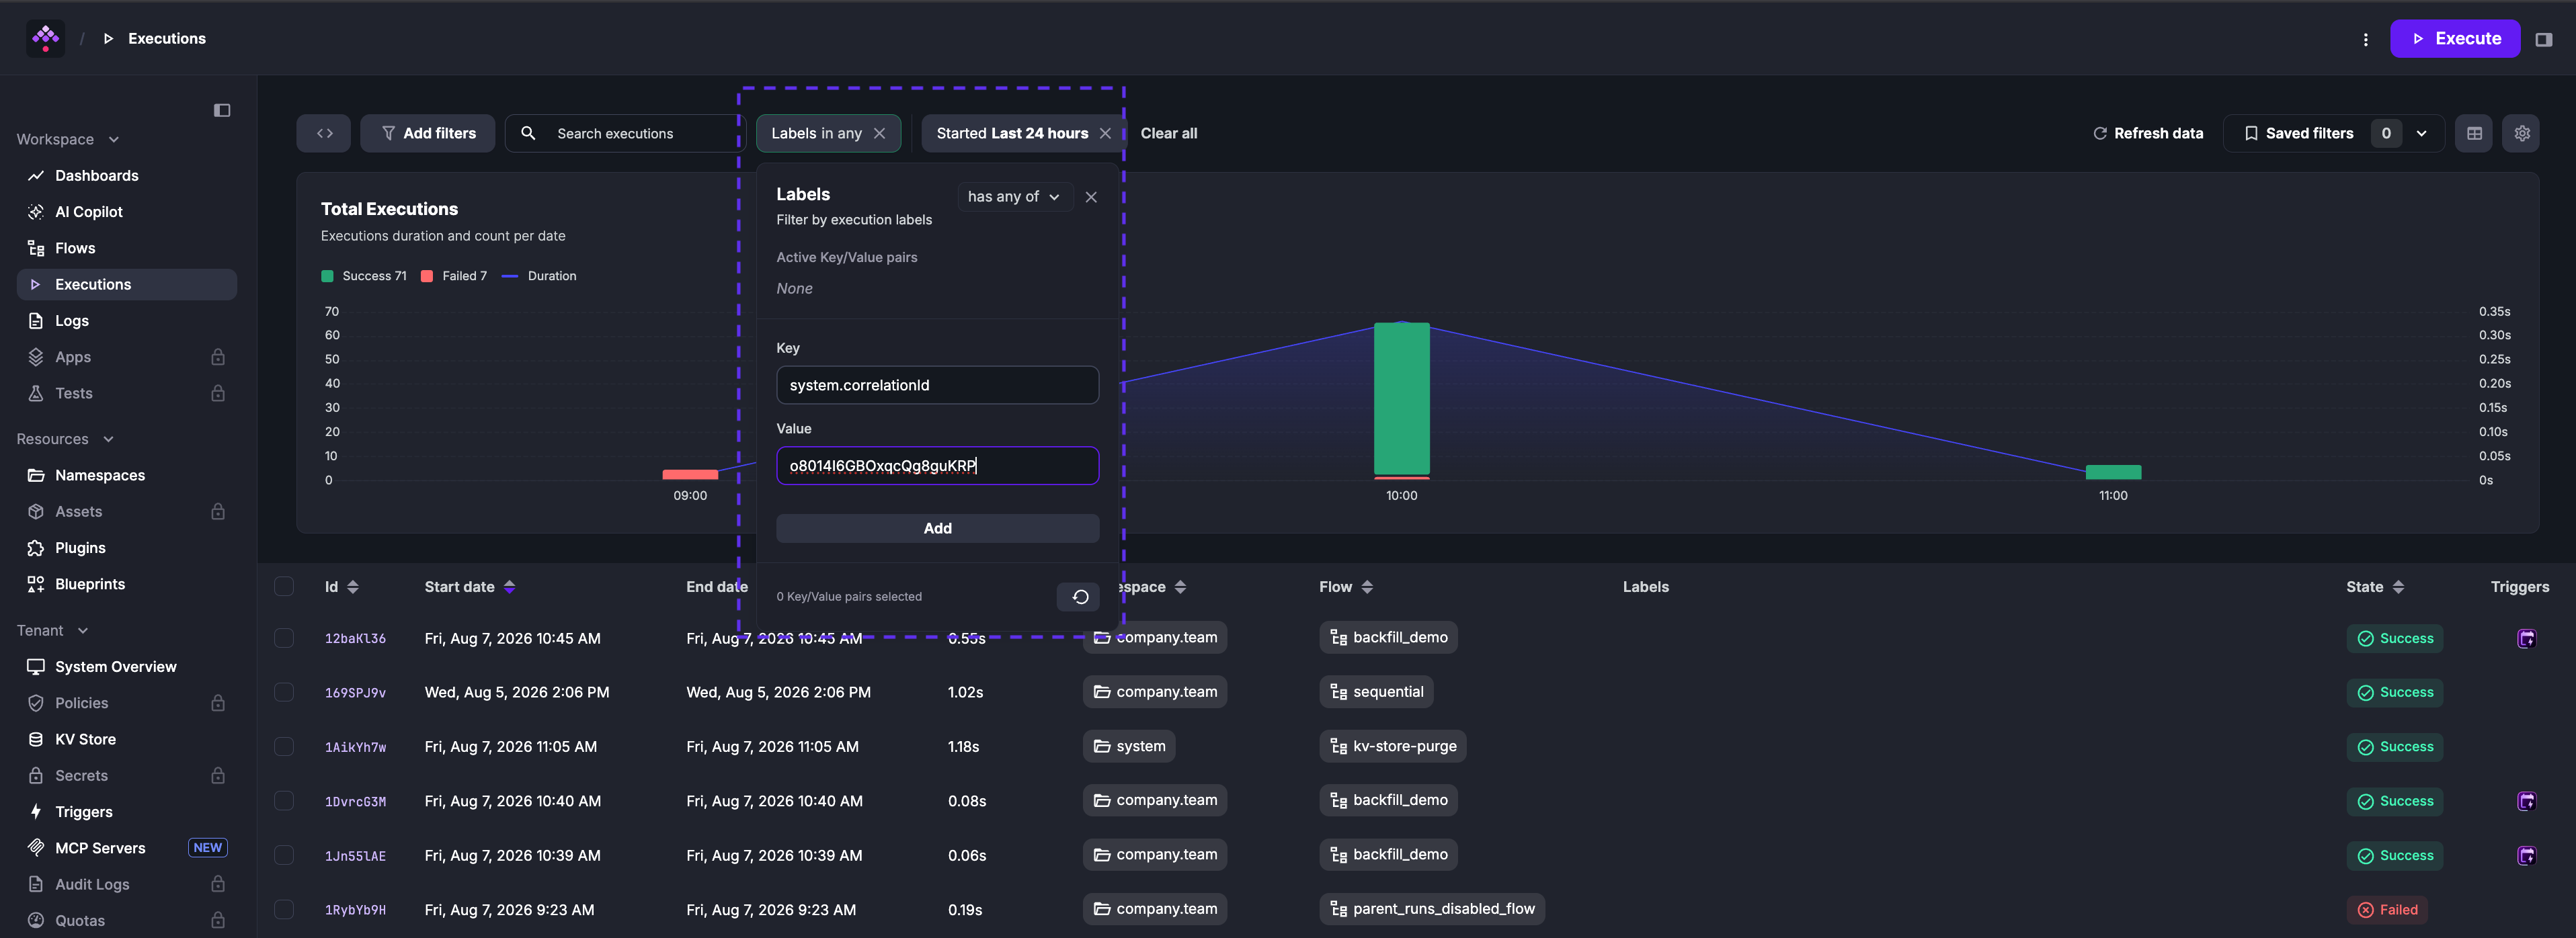Image resolution: width=2576 pixels, height=938 pixels.
Task: Toggle the Duration line legend
Action: pyautogui.click(x=538, y=276)
